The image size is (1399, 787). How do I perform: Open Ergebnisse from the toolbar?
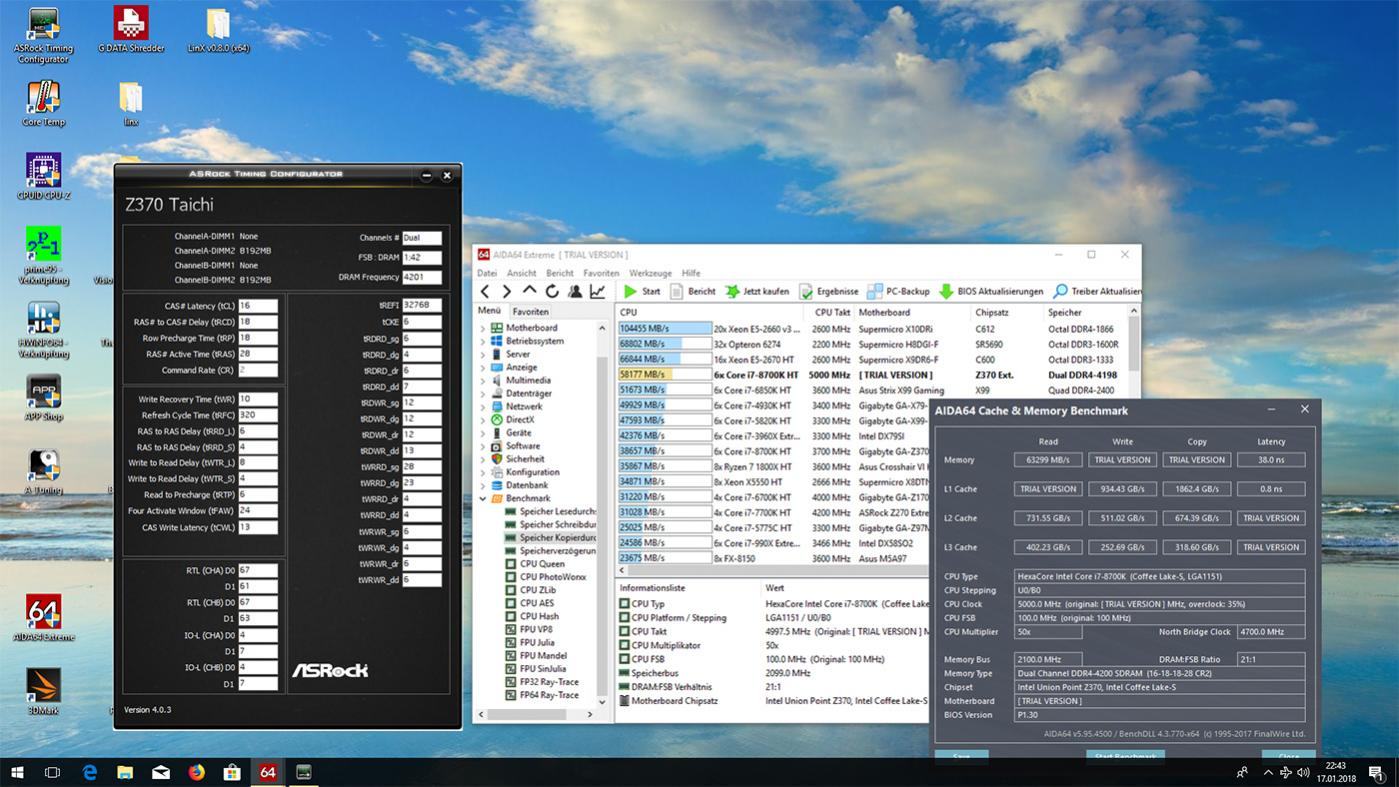tap(828, 291)
